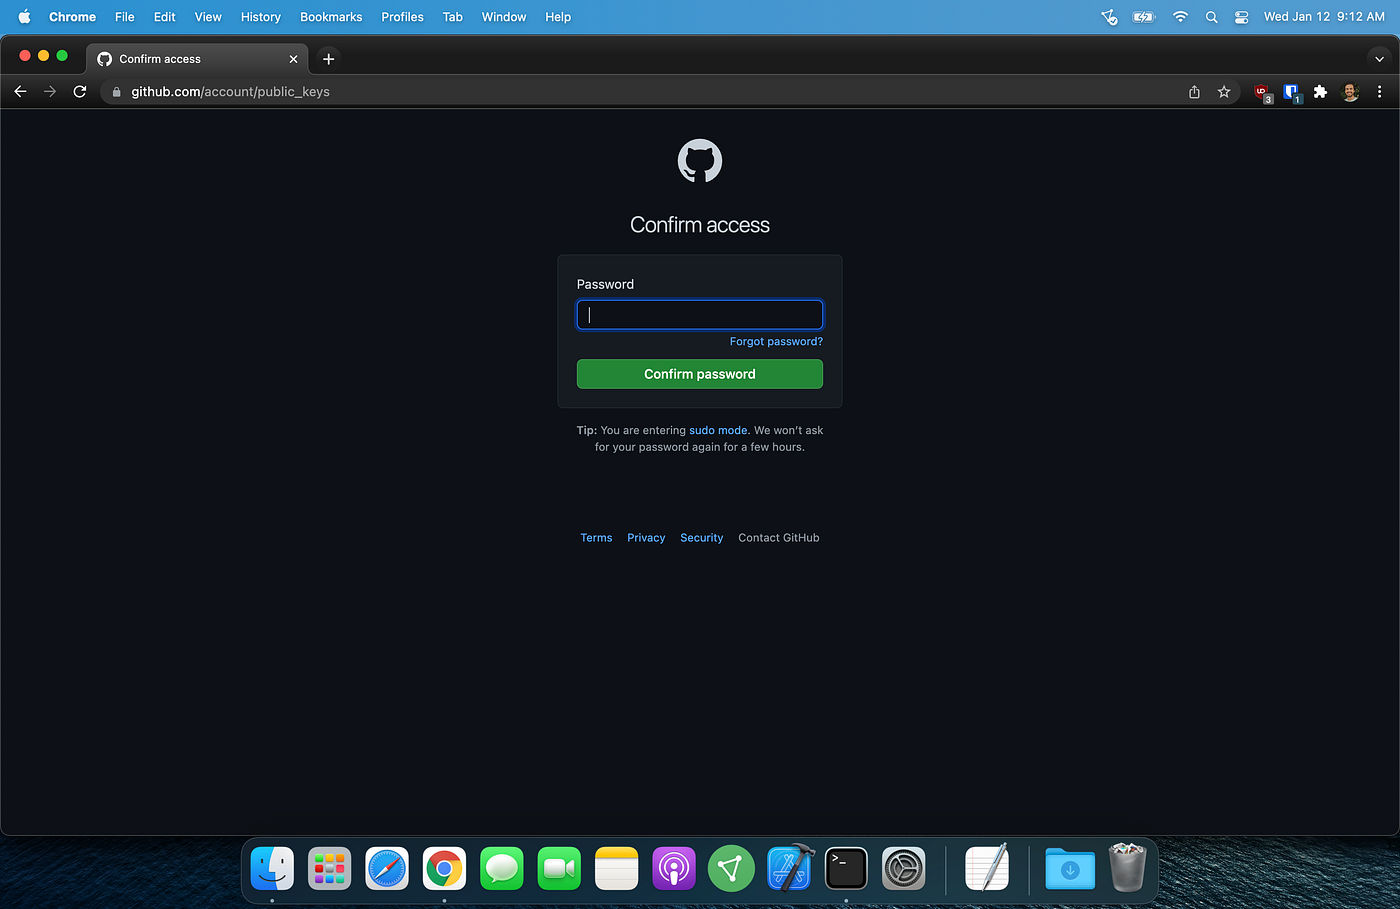Image resolution: width=1400 pixels, height=909 pixels.
Task: Open the Edit menu
Action: (165, 17)
